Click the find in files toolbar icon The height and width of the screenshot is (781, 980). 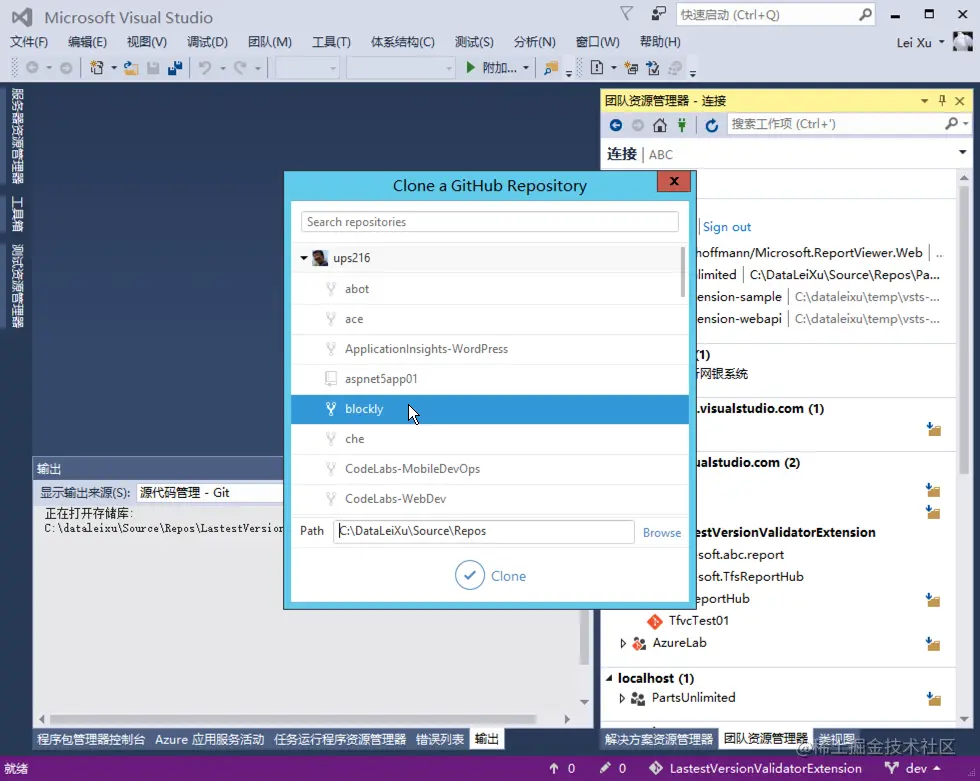551,67
